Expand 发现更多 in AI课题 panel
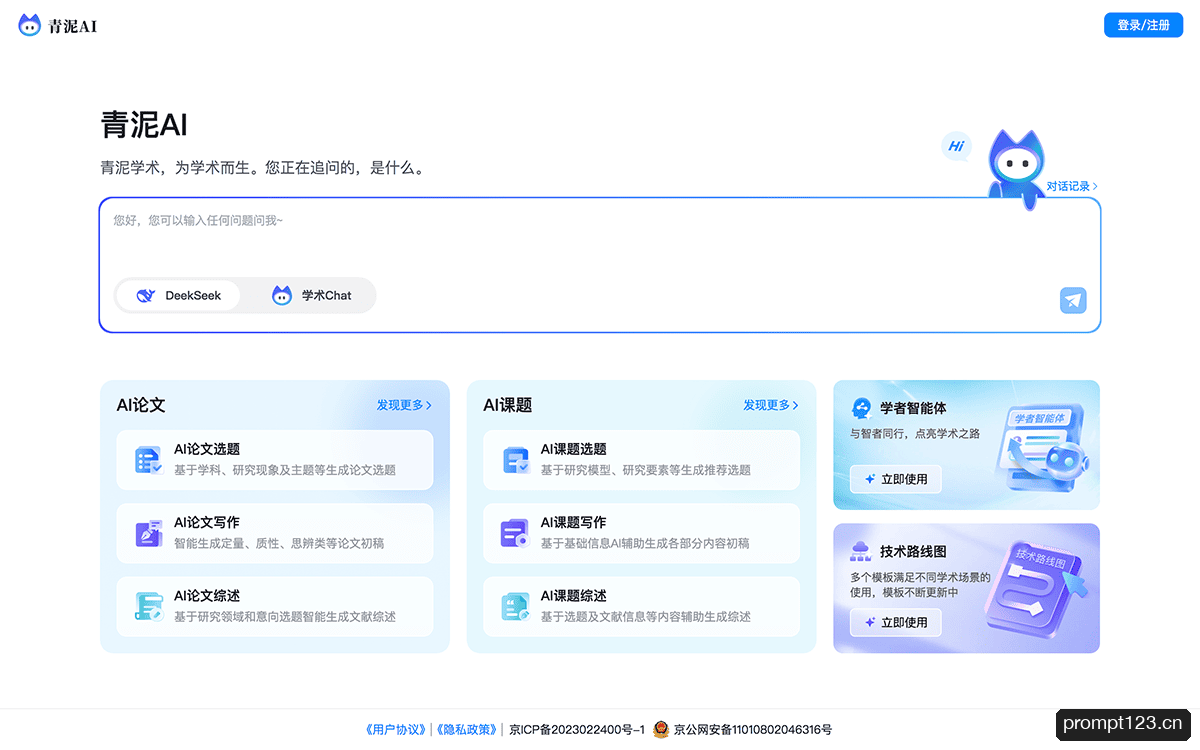 point(771,405)
